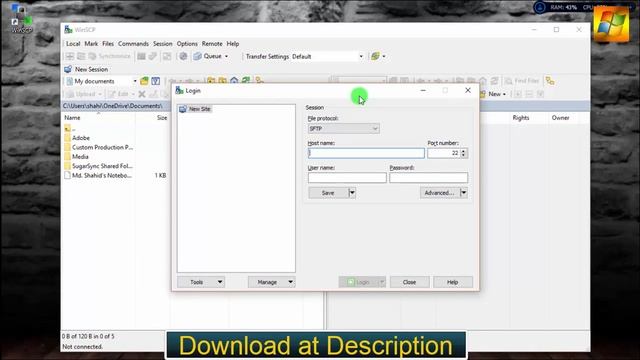Viewport: 640px width, 360px height.
Task: Open the Queue dropdown arrow
Action: click(227, 56)
